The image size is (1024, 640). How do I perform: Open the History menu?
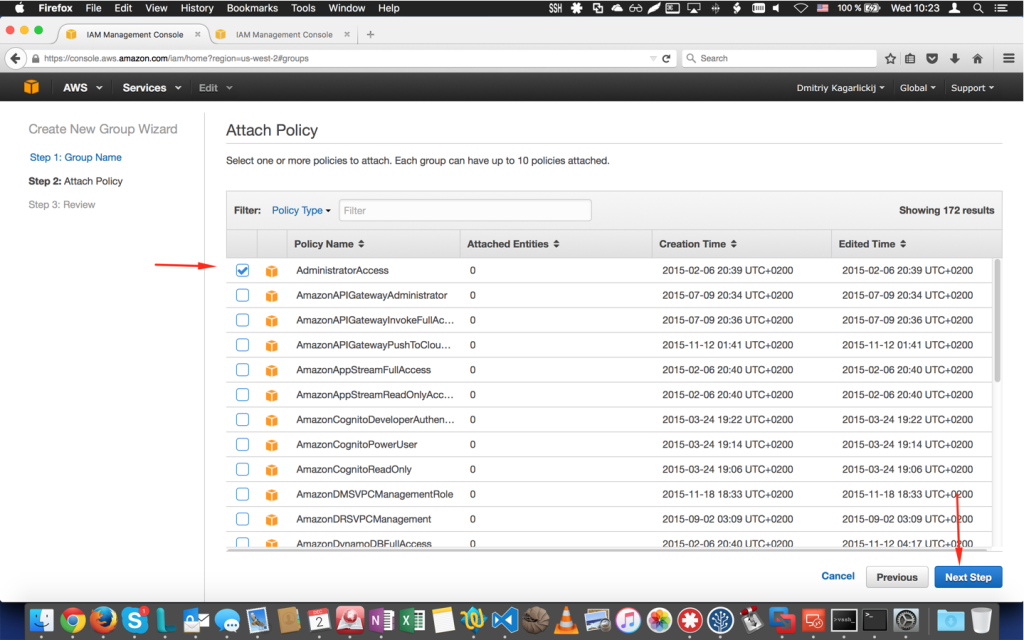197,8
